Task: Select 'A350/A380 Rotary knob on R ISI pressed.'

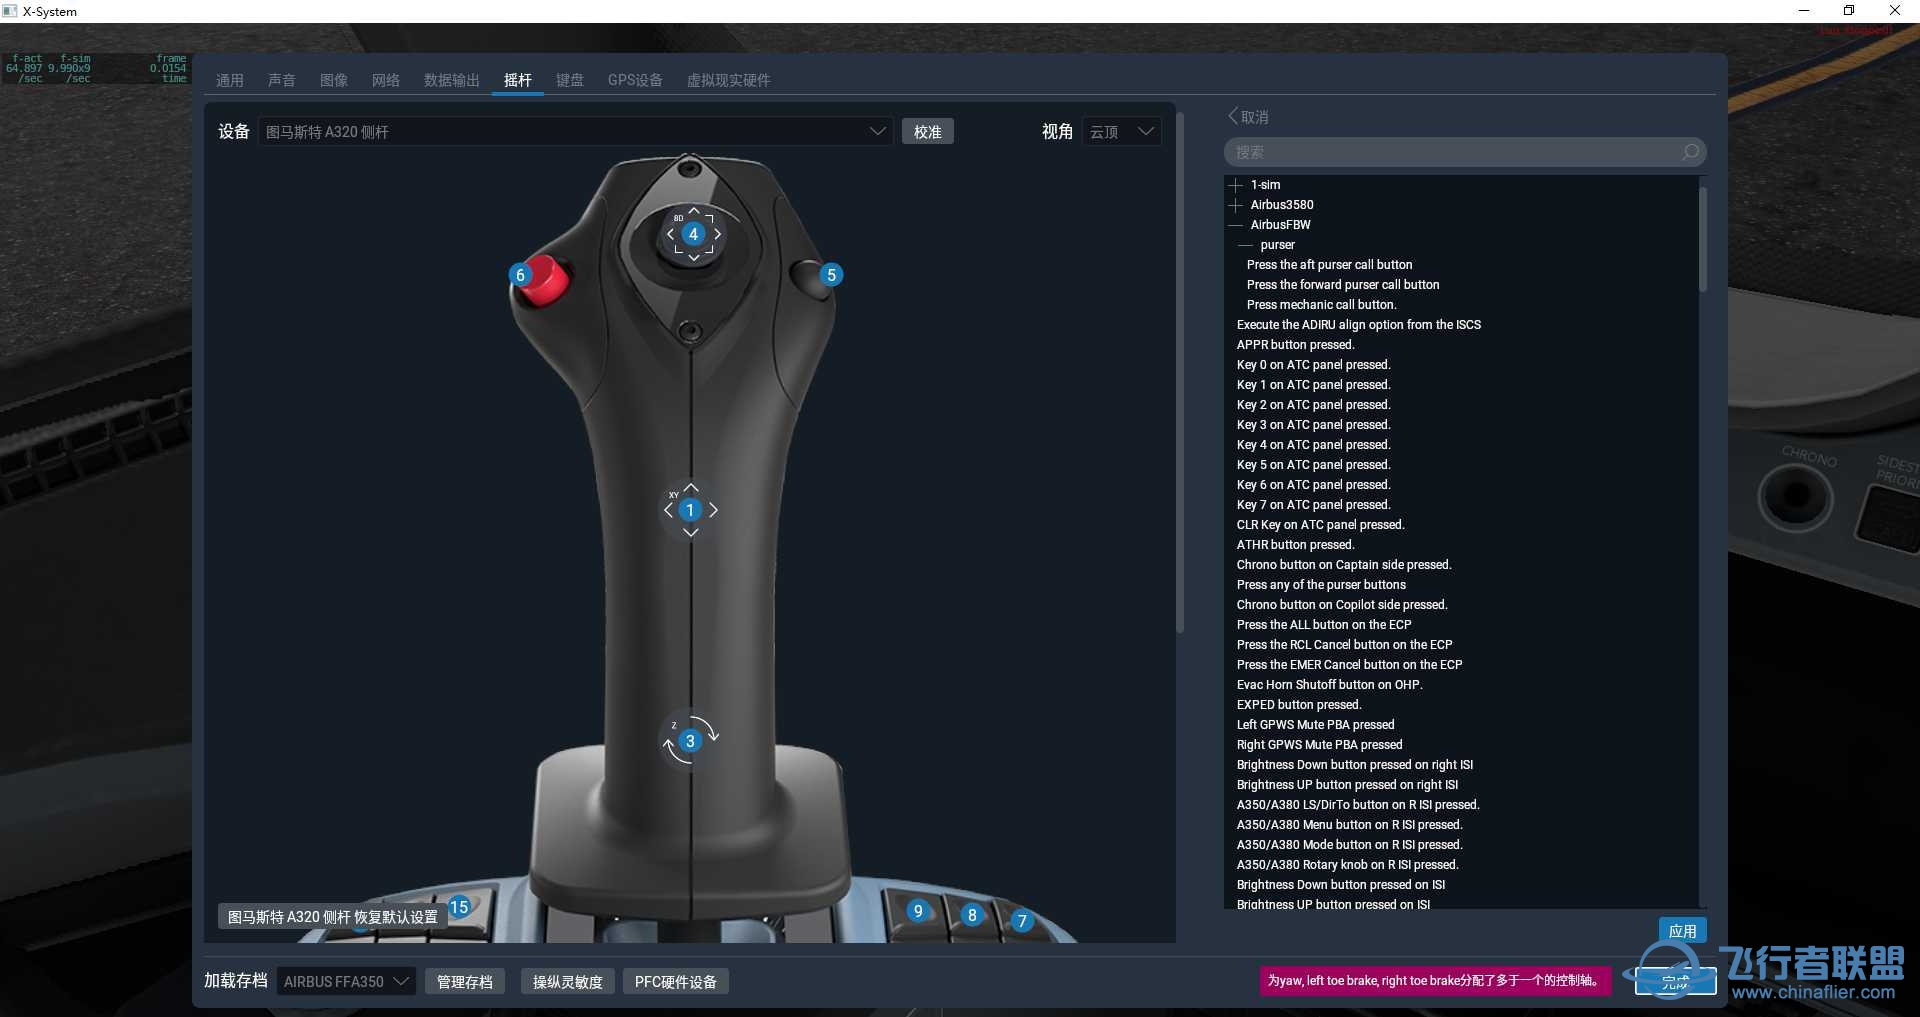Action: click(x=1347, y=865)
